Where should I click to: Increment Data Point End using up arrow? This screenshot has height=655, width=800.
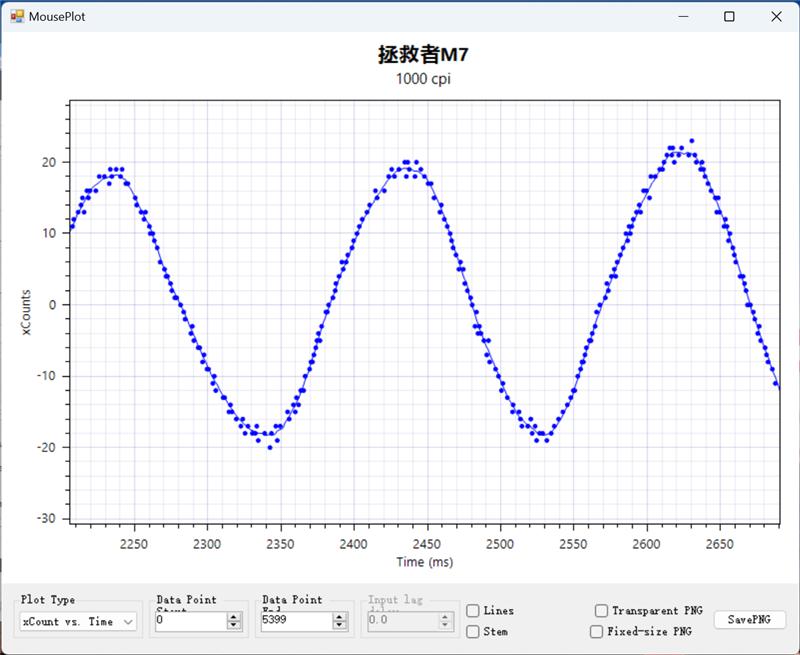pyautogui.click(x=340, y=617)
